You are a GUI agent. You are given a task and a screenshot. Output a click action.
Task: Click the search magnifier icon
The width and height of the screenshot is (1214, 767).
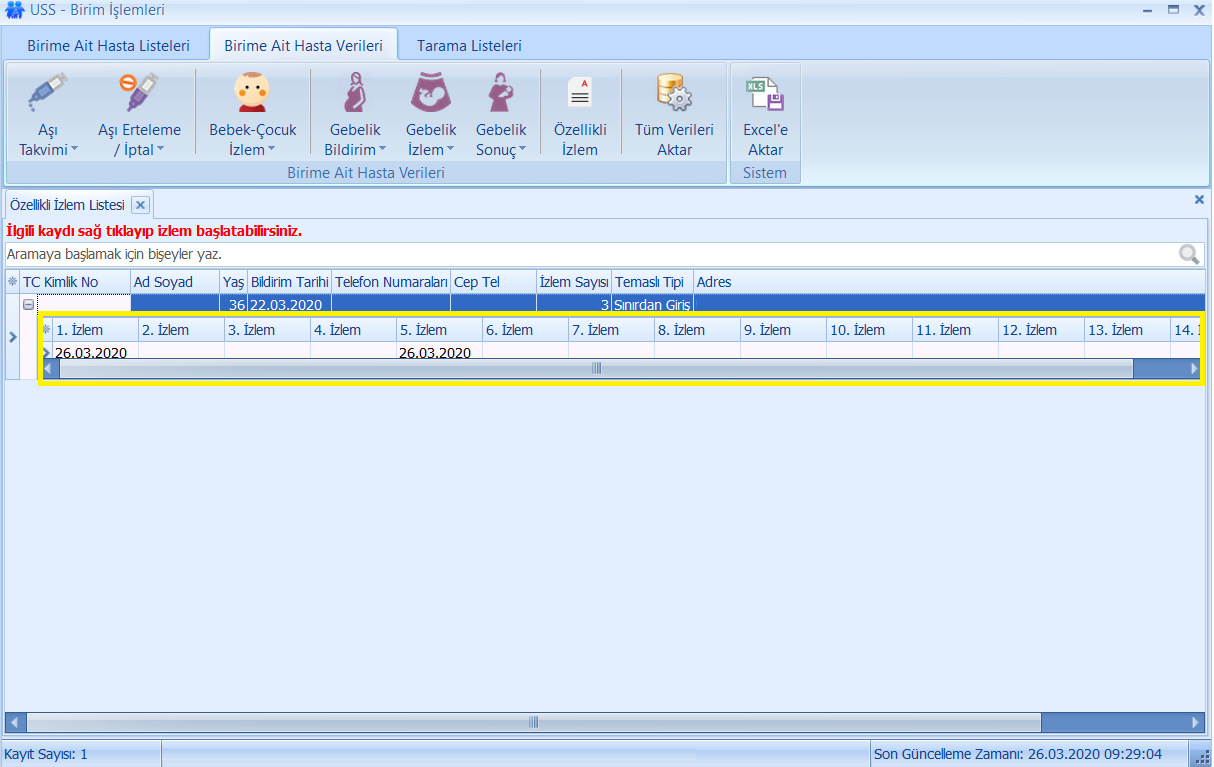tap(1188, 254)
